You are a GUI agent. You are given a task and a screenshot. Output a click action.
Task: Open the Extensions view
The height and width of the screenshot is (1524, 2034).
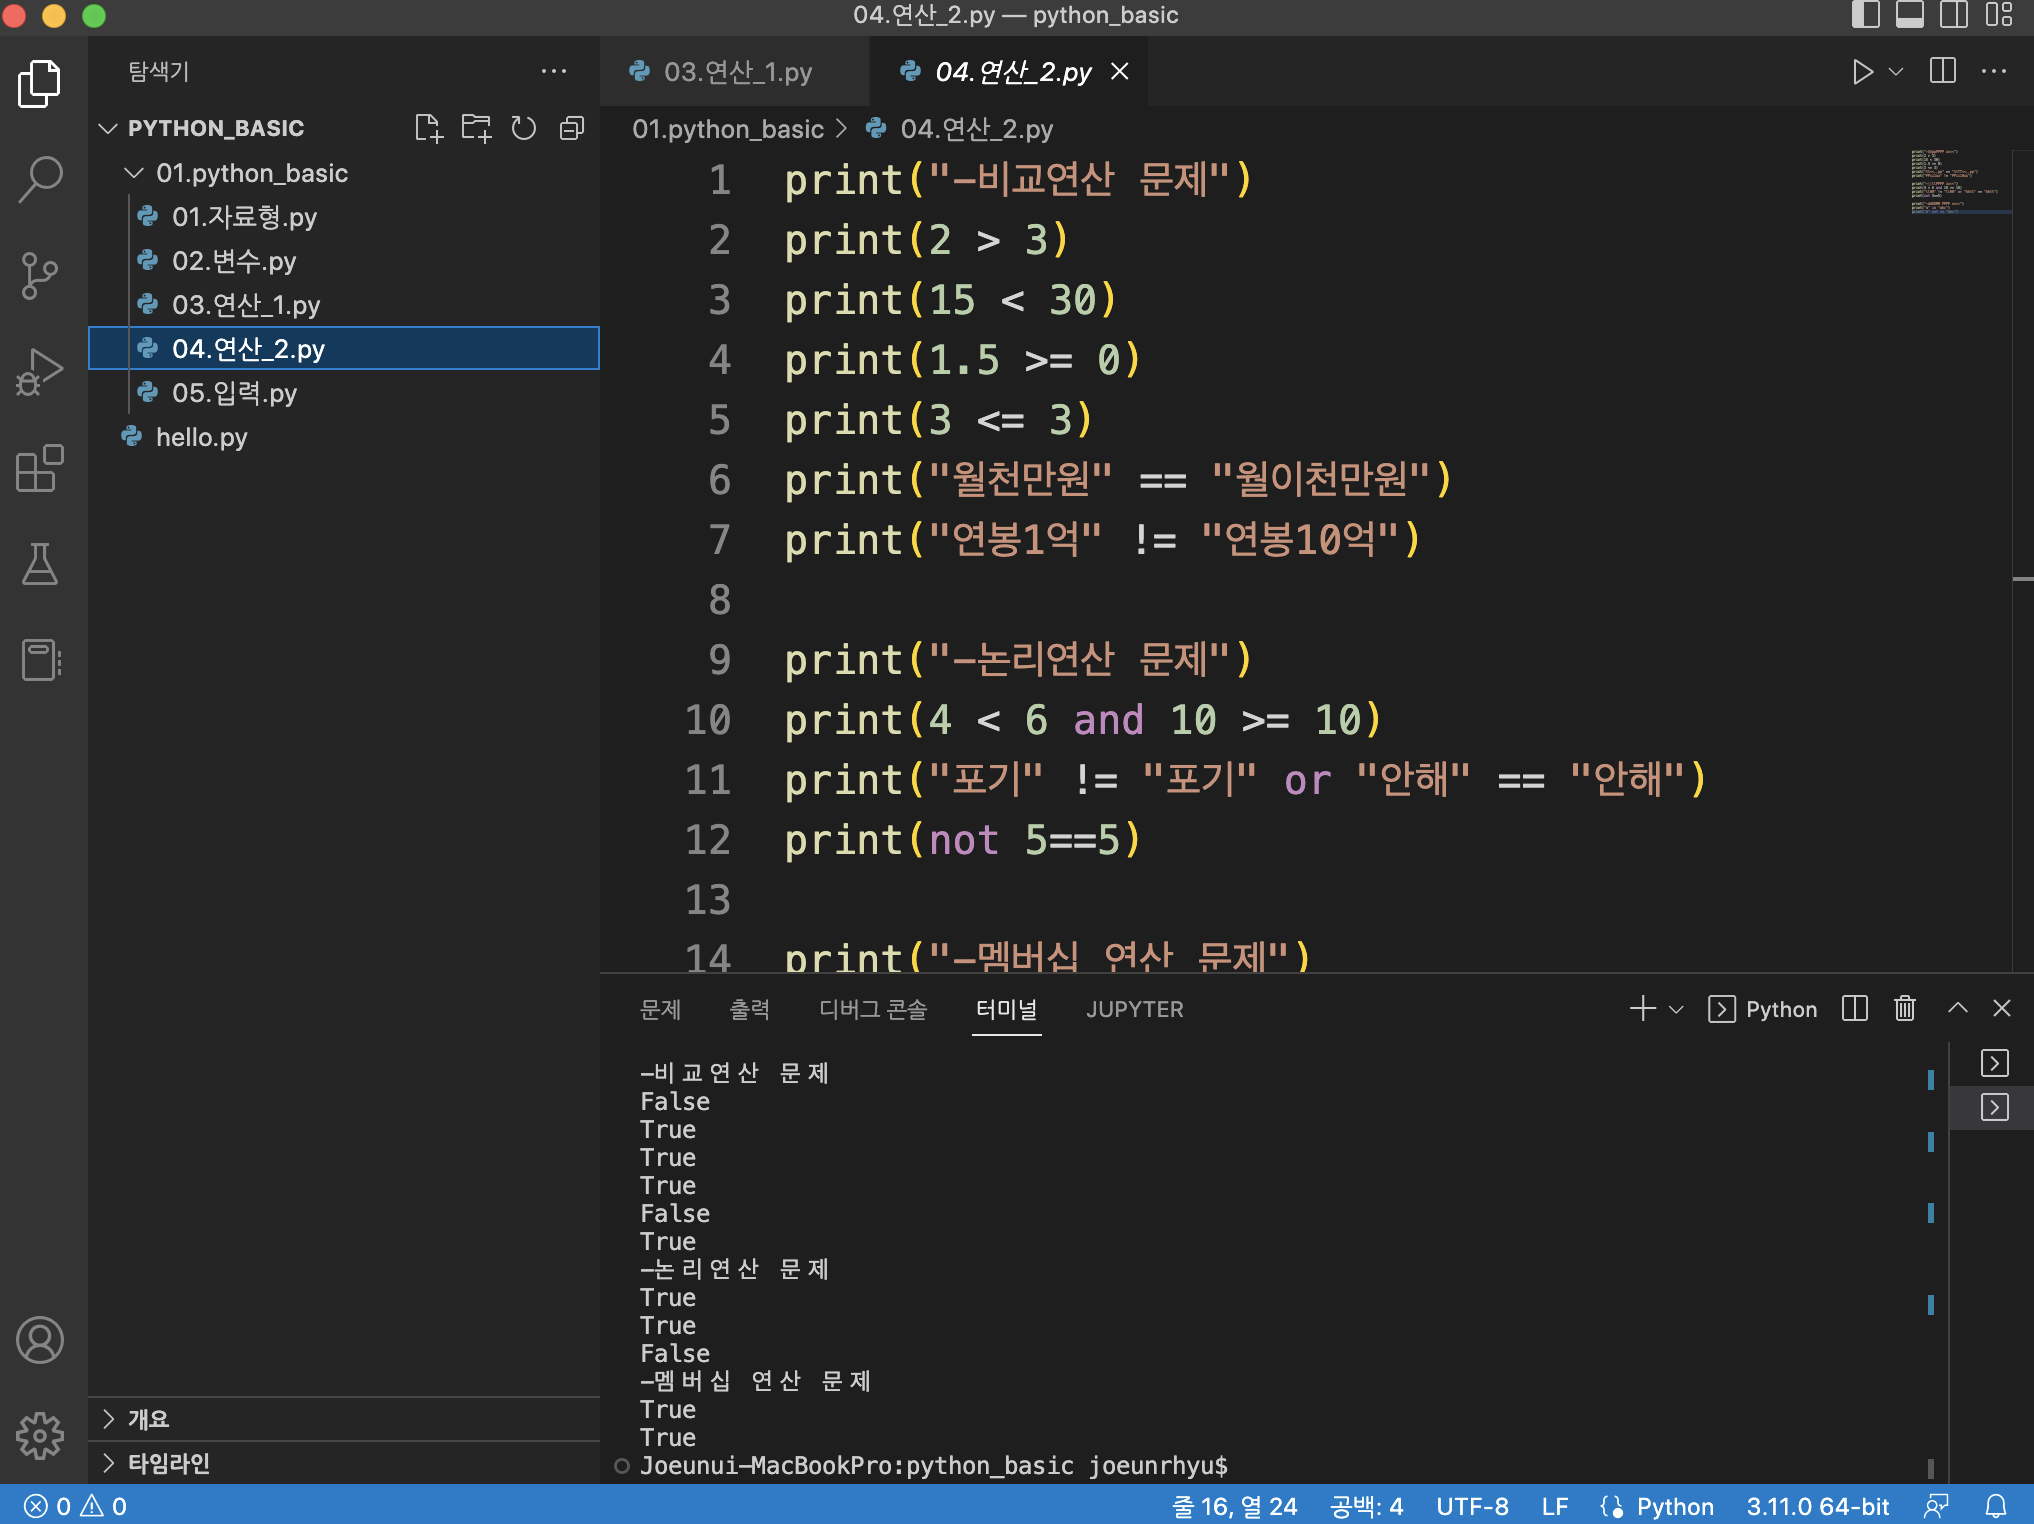click(x=40, y=467)
